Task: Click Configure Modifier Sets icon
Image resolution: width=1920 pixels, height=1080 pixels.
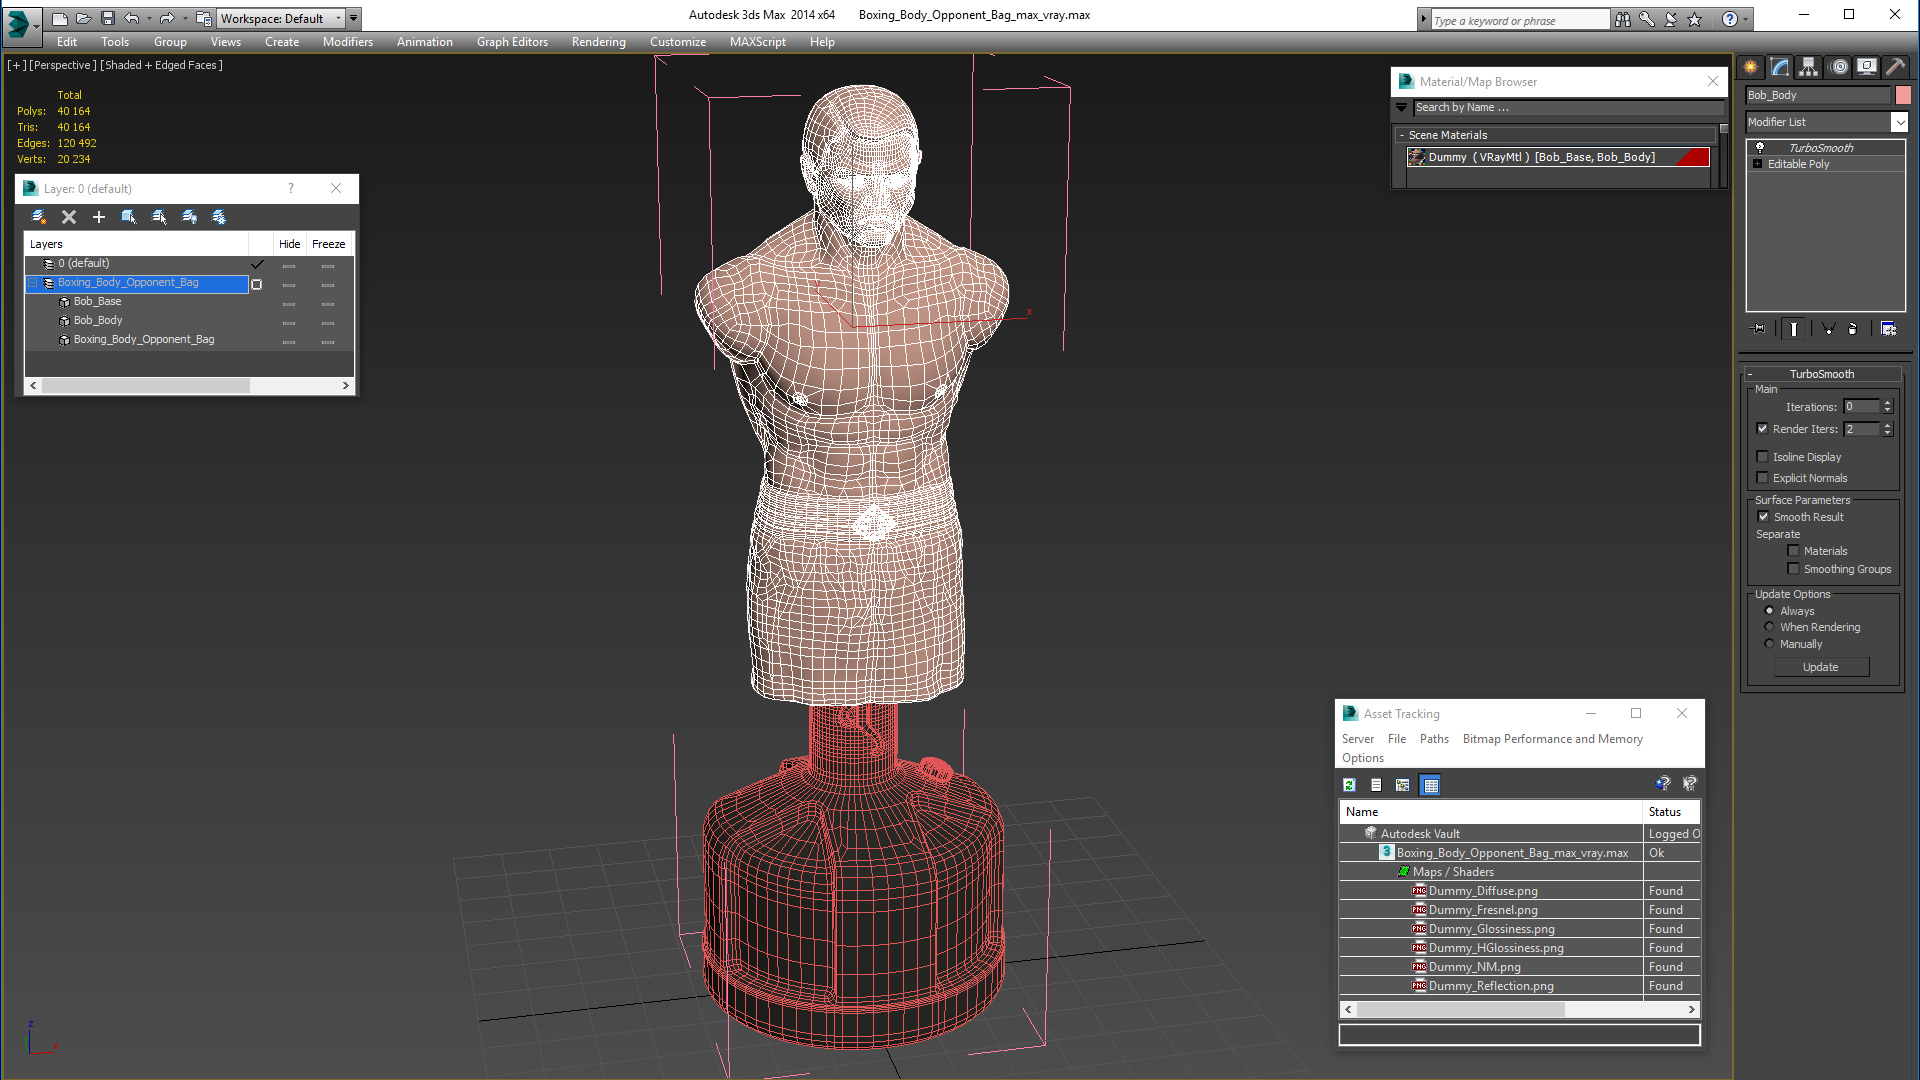Action: tap(1888, 329)
